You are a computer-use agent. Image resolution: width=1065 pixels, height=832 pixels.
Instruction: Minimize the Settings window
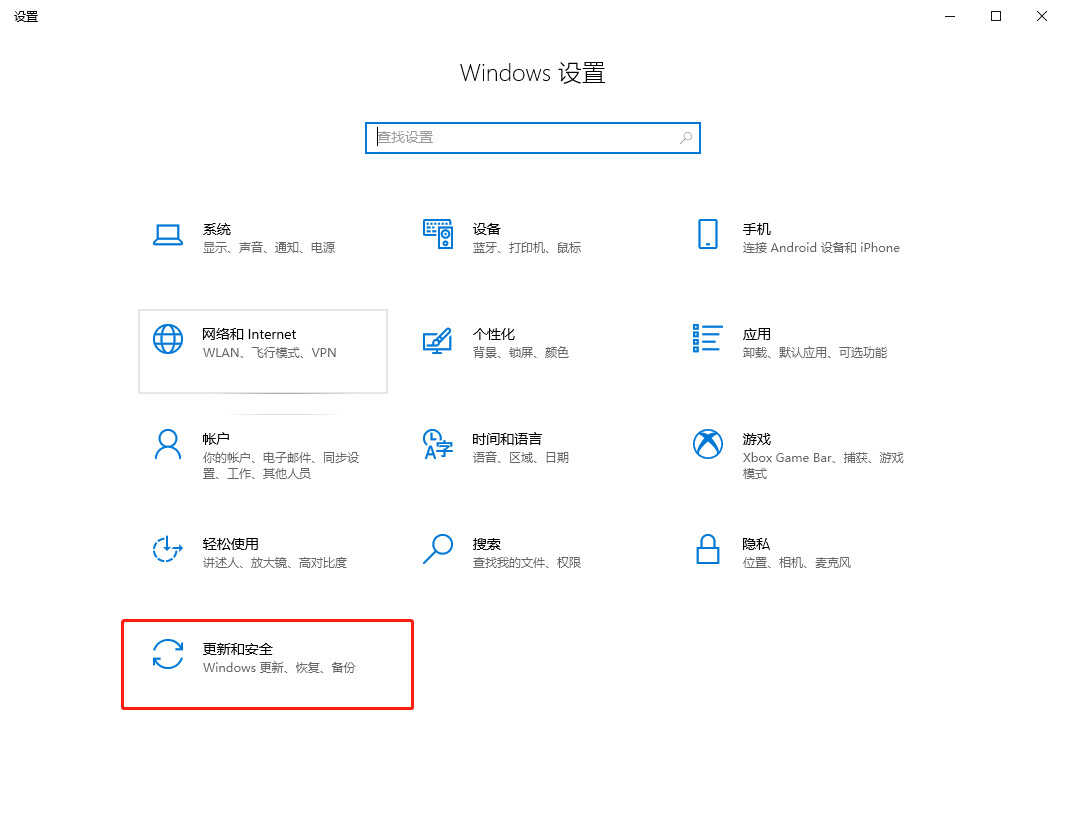(950, 16)
